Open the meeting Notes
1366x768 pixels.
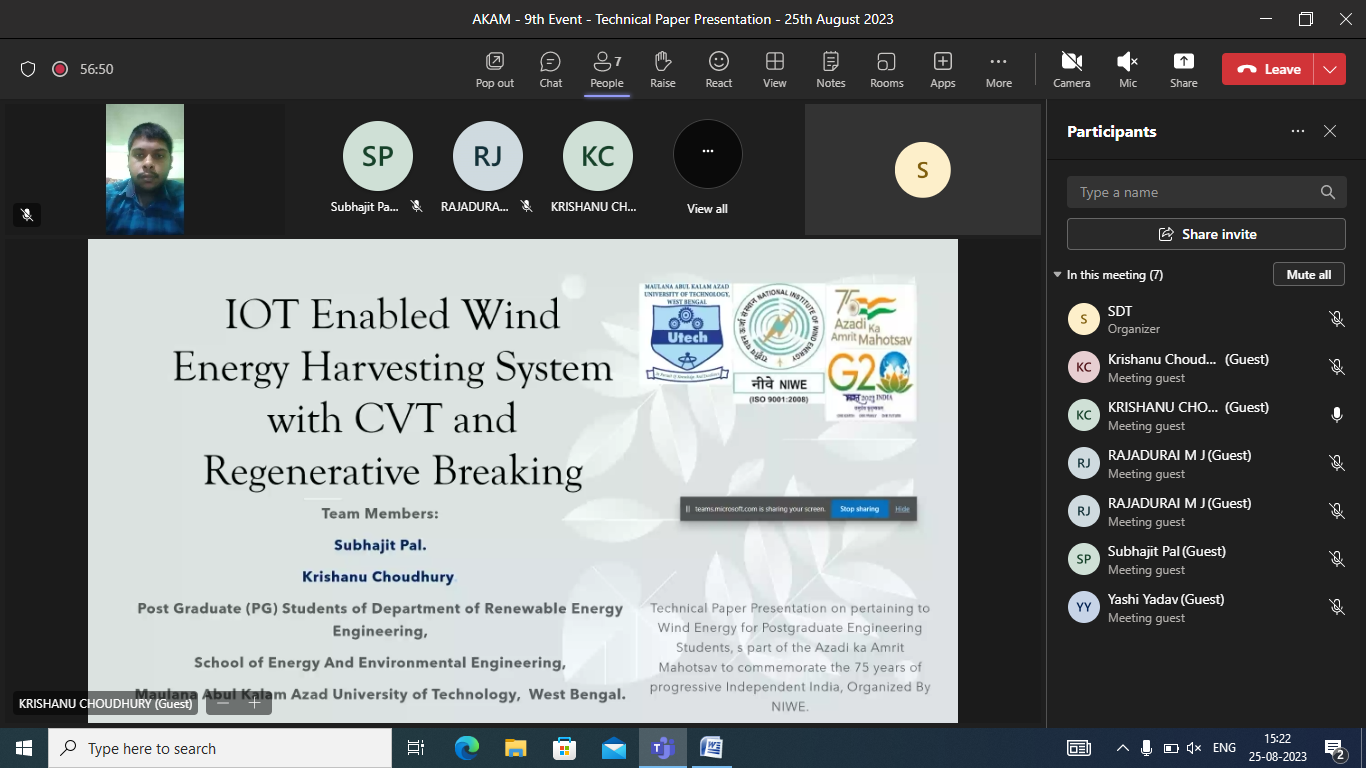pyautogui.click(x=830, y=69)
